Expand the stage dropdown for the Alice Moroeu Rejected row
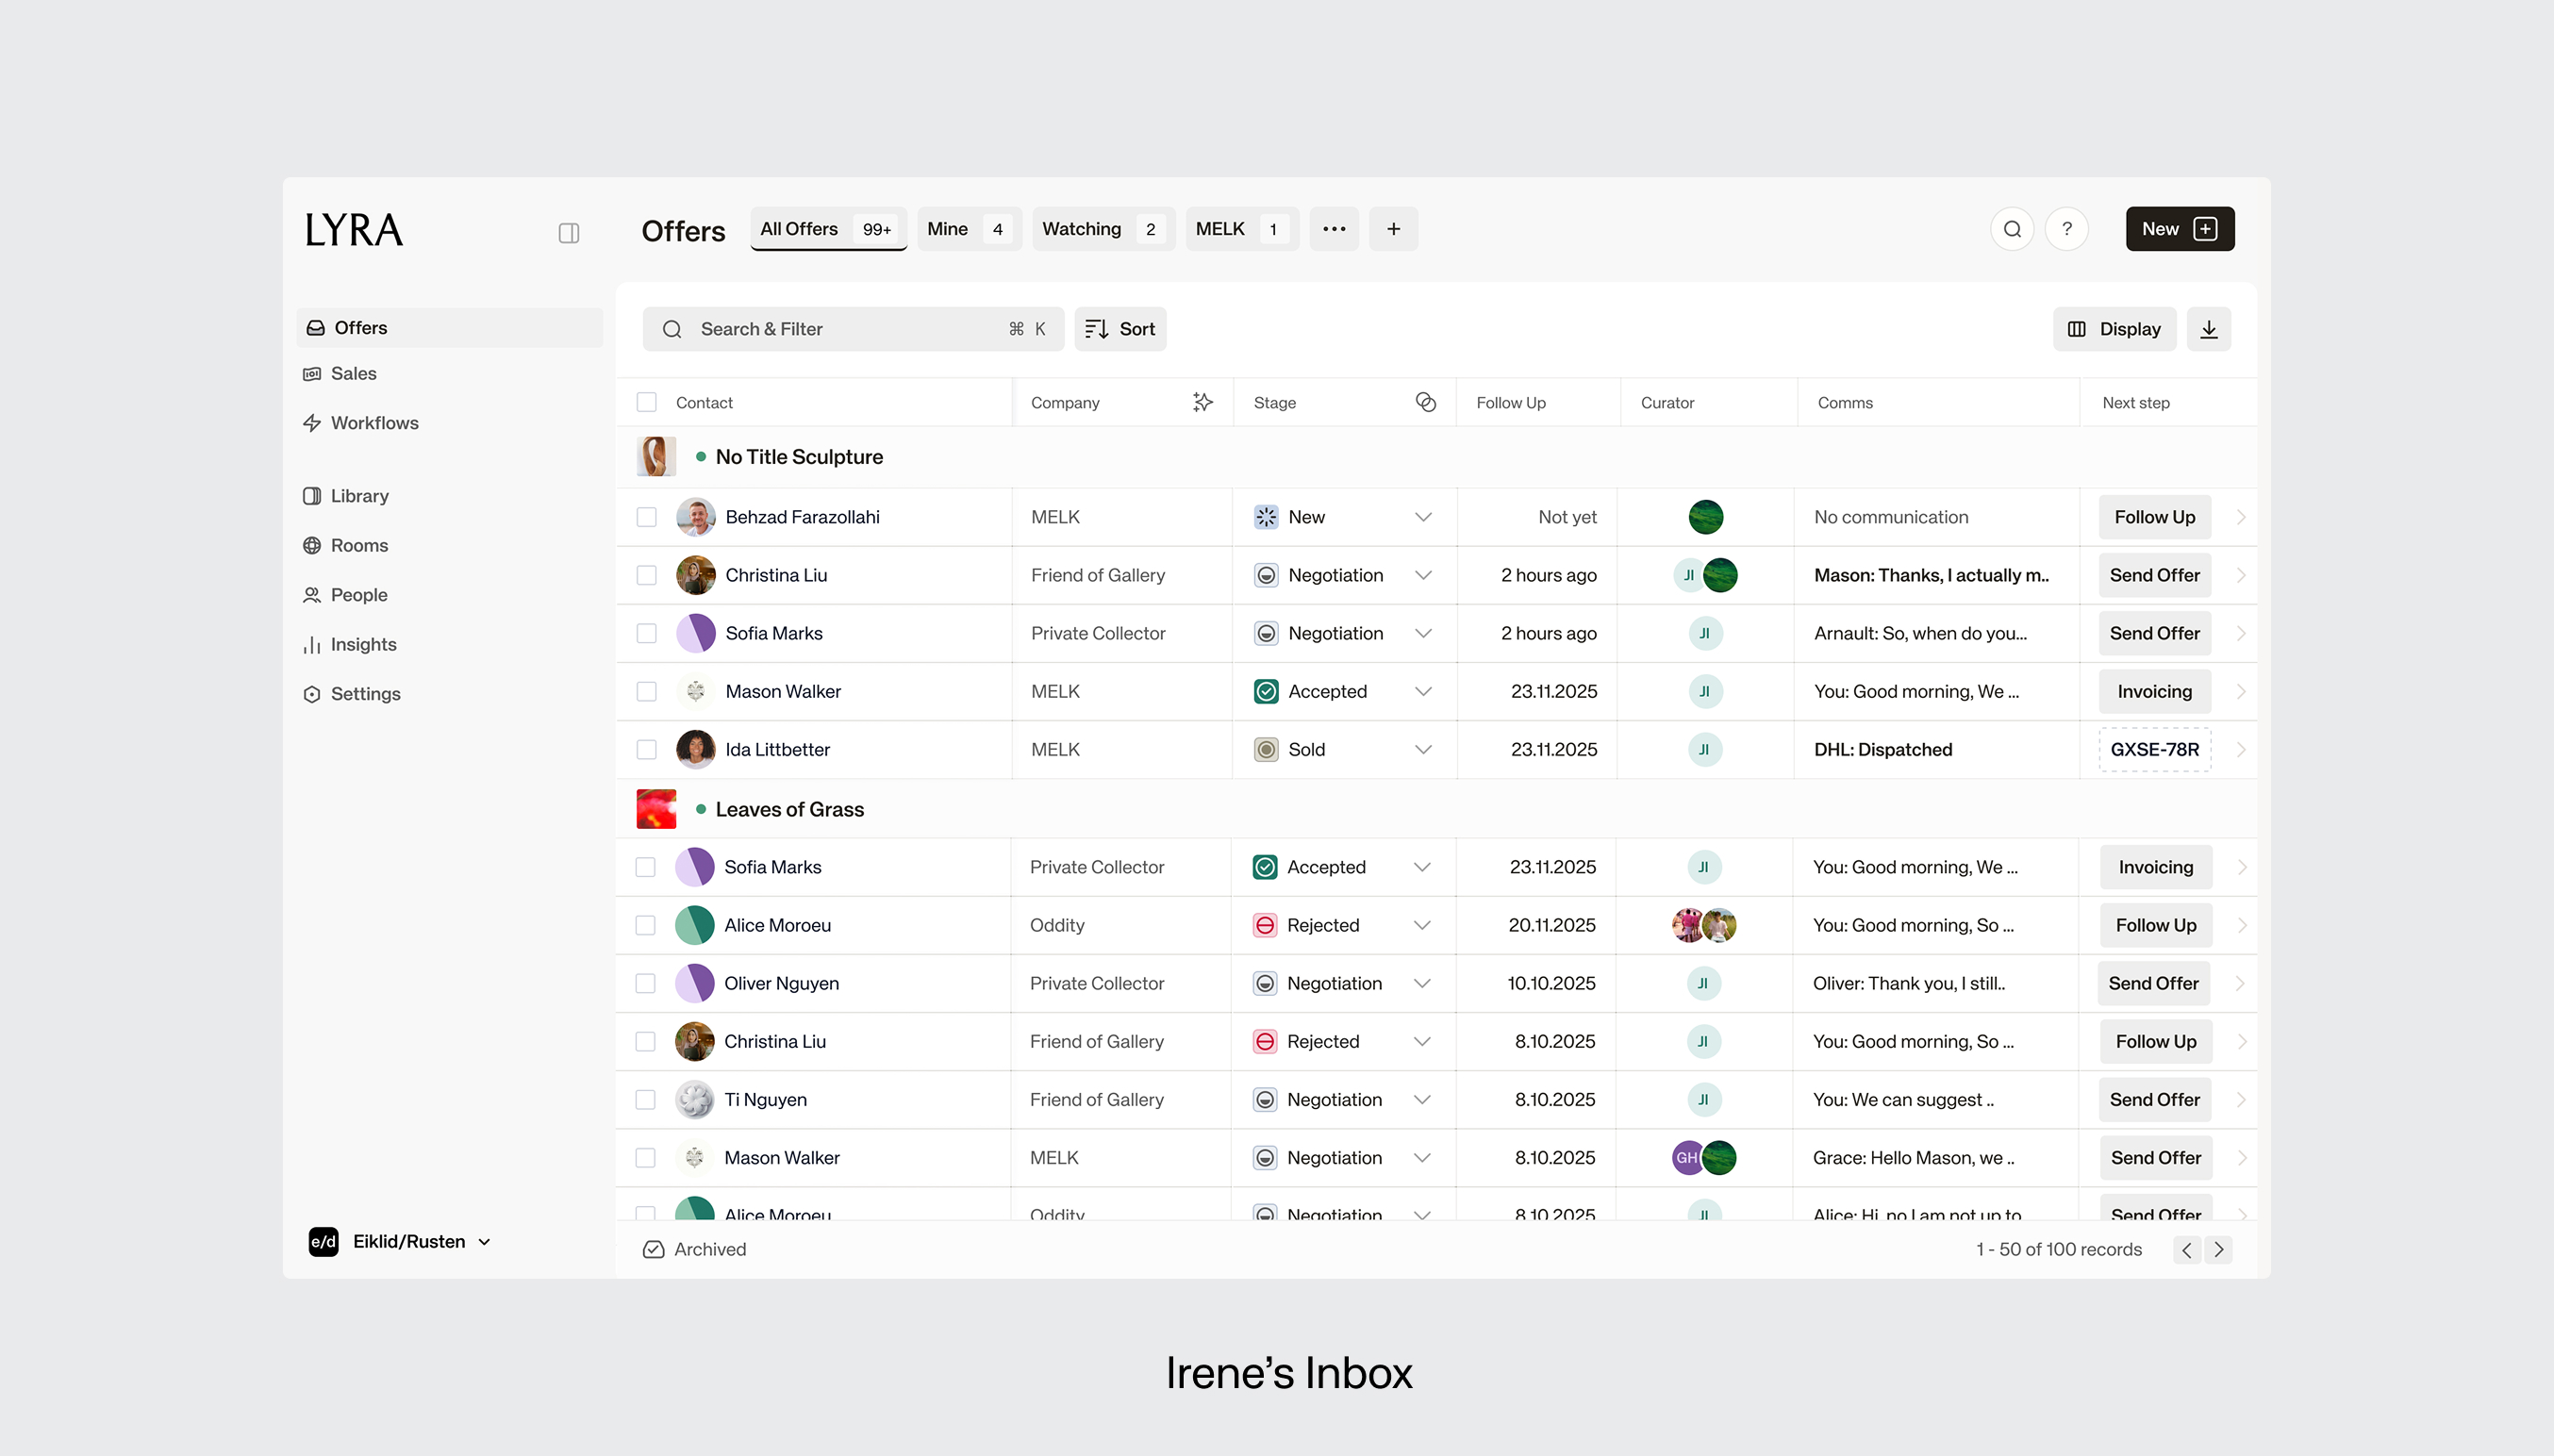The height and width of the screenshot is (1456, 2554). pos(1422,925)
